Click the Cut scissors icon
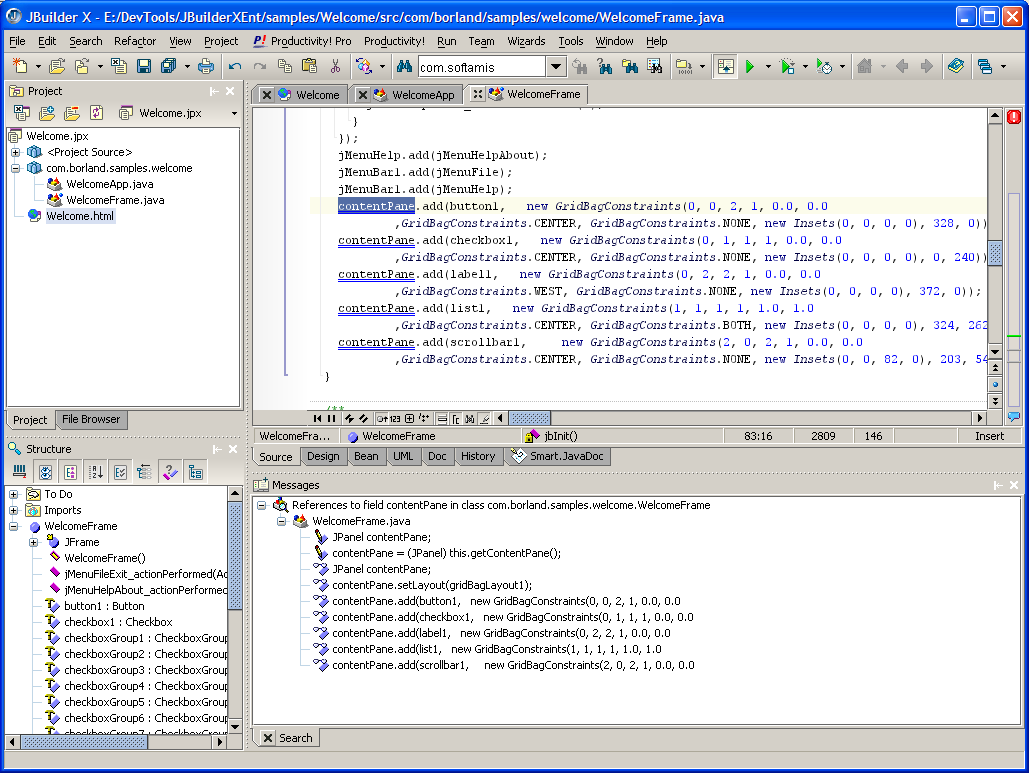The width and height of the screenshot is (1029, 773). (x=335, y=67)
